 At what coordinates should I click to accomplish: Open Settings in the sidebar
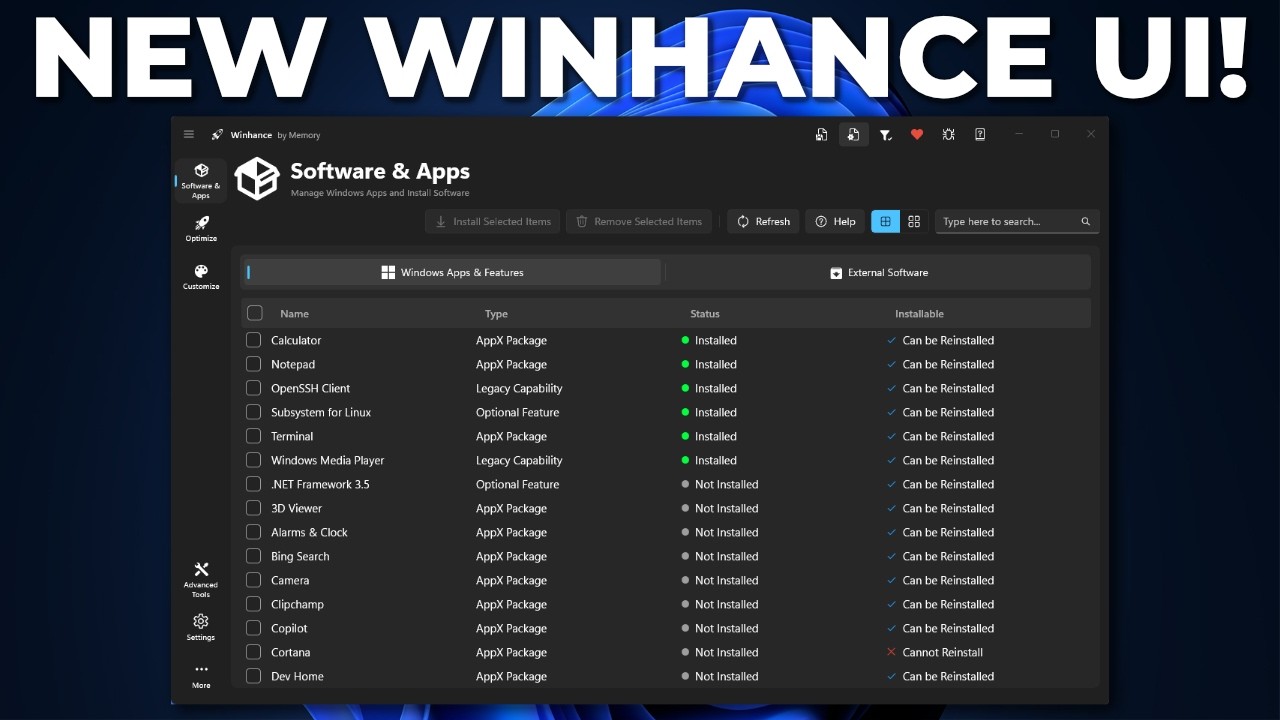pyautogui.click(x=201, y=627)
